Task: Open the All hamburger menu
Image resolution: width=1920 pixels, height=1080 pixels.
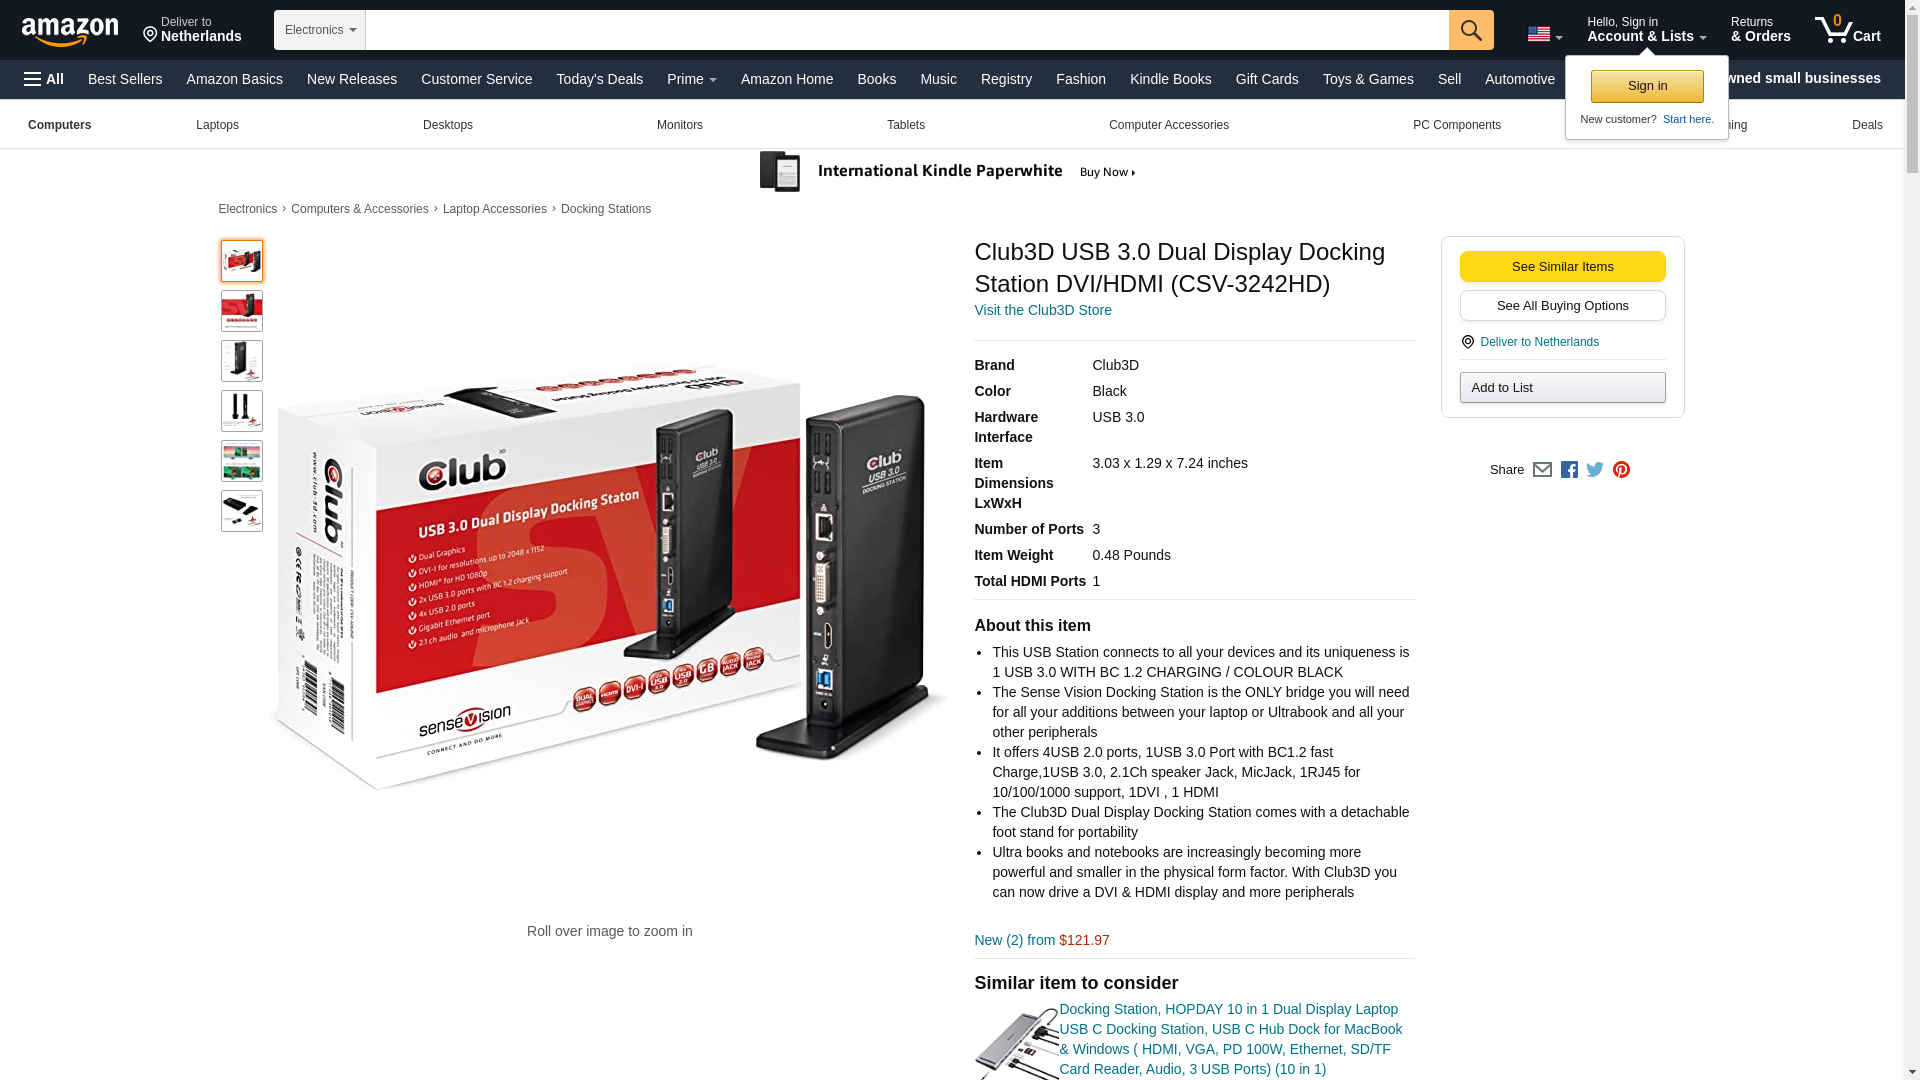Action: pyautogui.click(x=44, y=79)
